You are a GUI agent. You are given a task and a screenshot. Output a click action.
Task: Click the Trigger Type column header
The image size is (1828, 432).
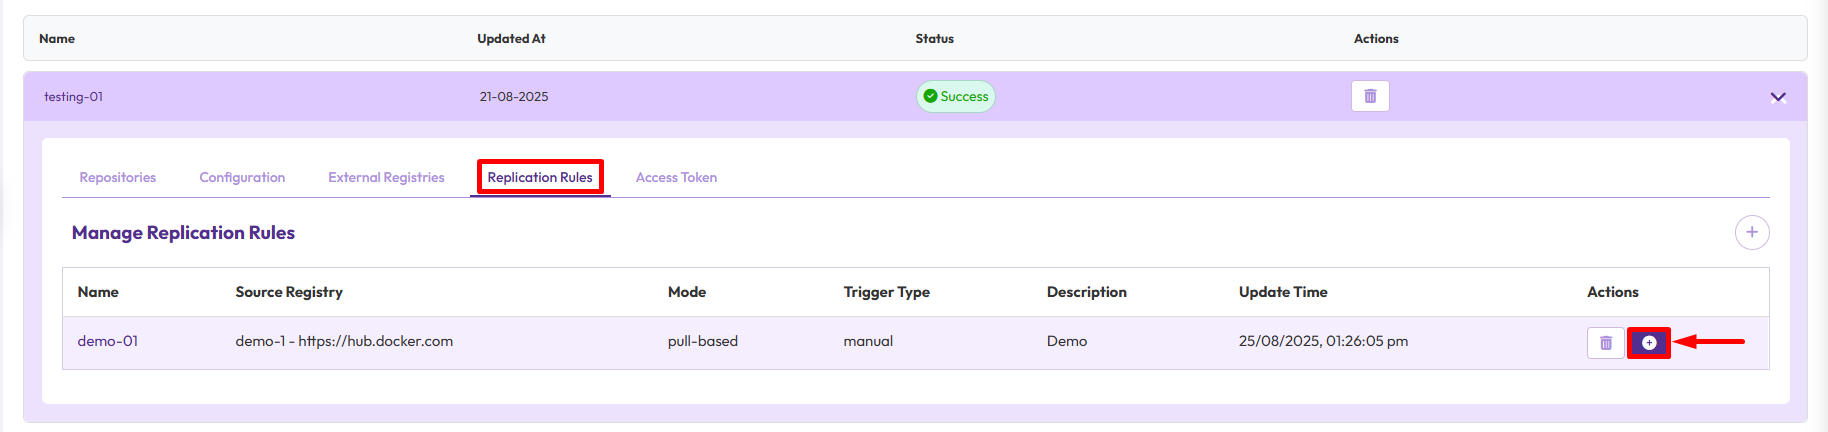tap(886, 292)
